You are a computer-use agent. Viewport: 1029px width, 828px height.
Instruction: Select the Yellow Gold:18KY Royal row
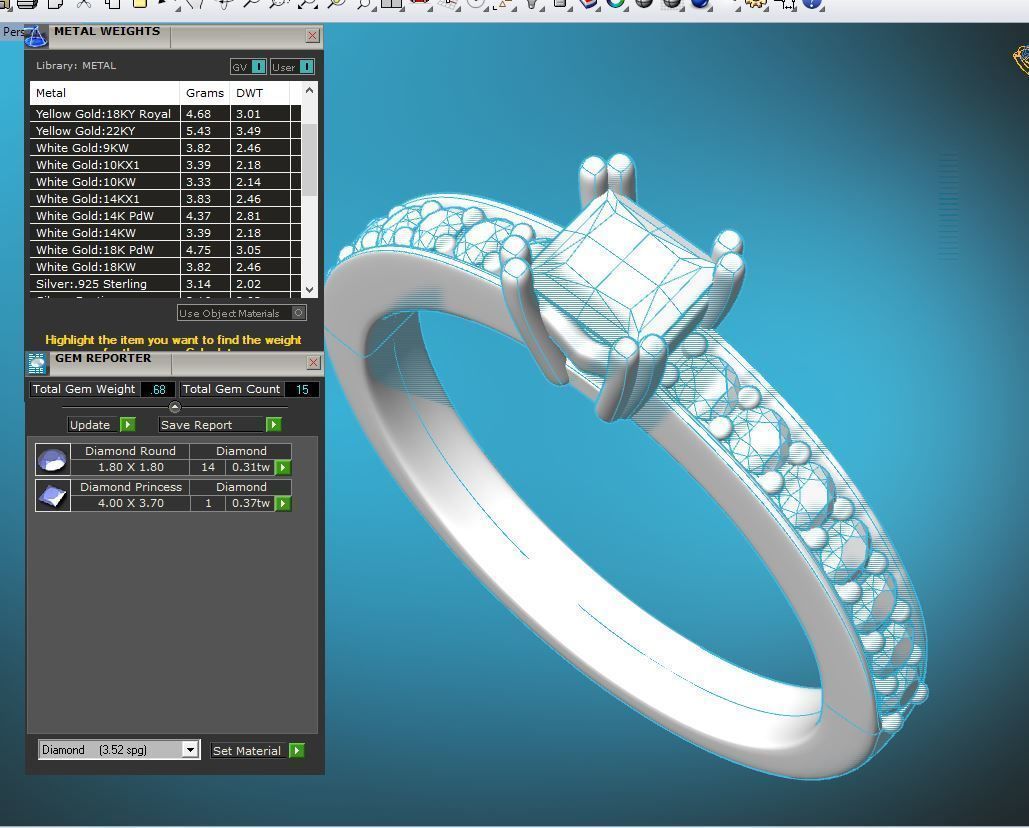pyautogui.click(x=165, y=114)
